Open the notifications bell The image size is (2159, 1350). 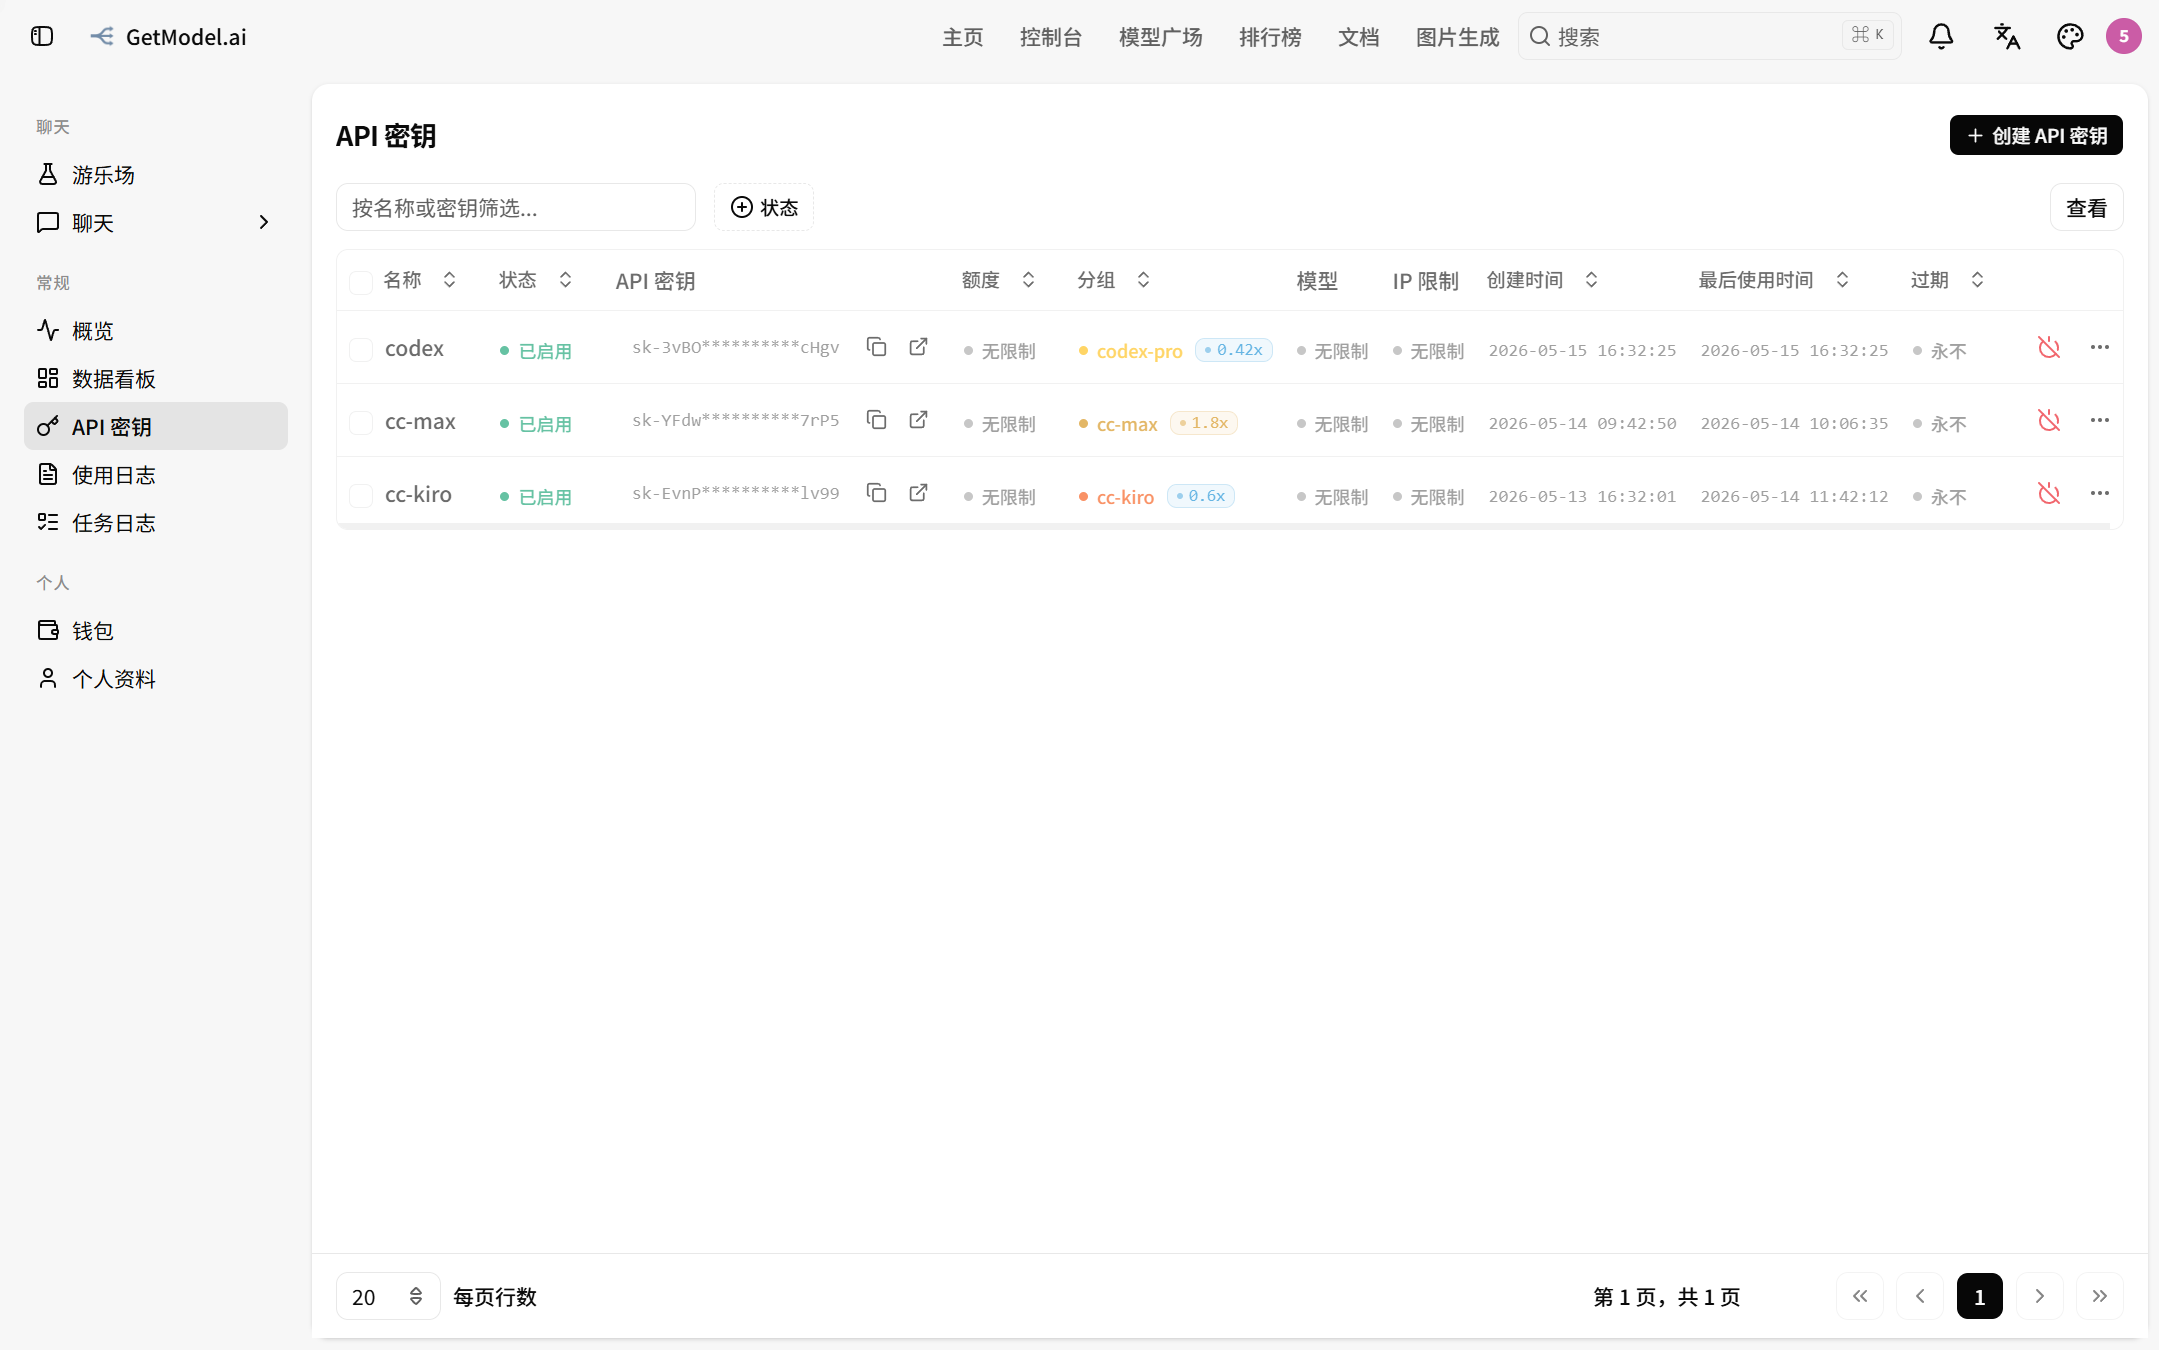(1941, 37)
